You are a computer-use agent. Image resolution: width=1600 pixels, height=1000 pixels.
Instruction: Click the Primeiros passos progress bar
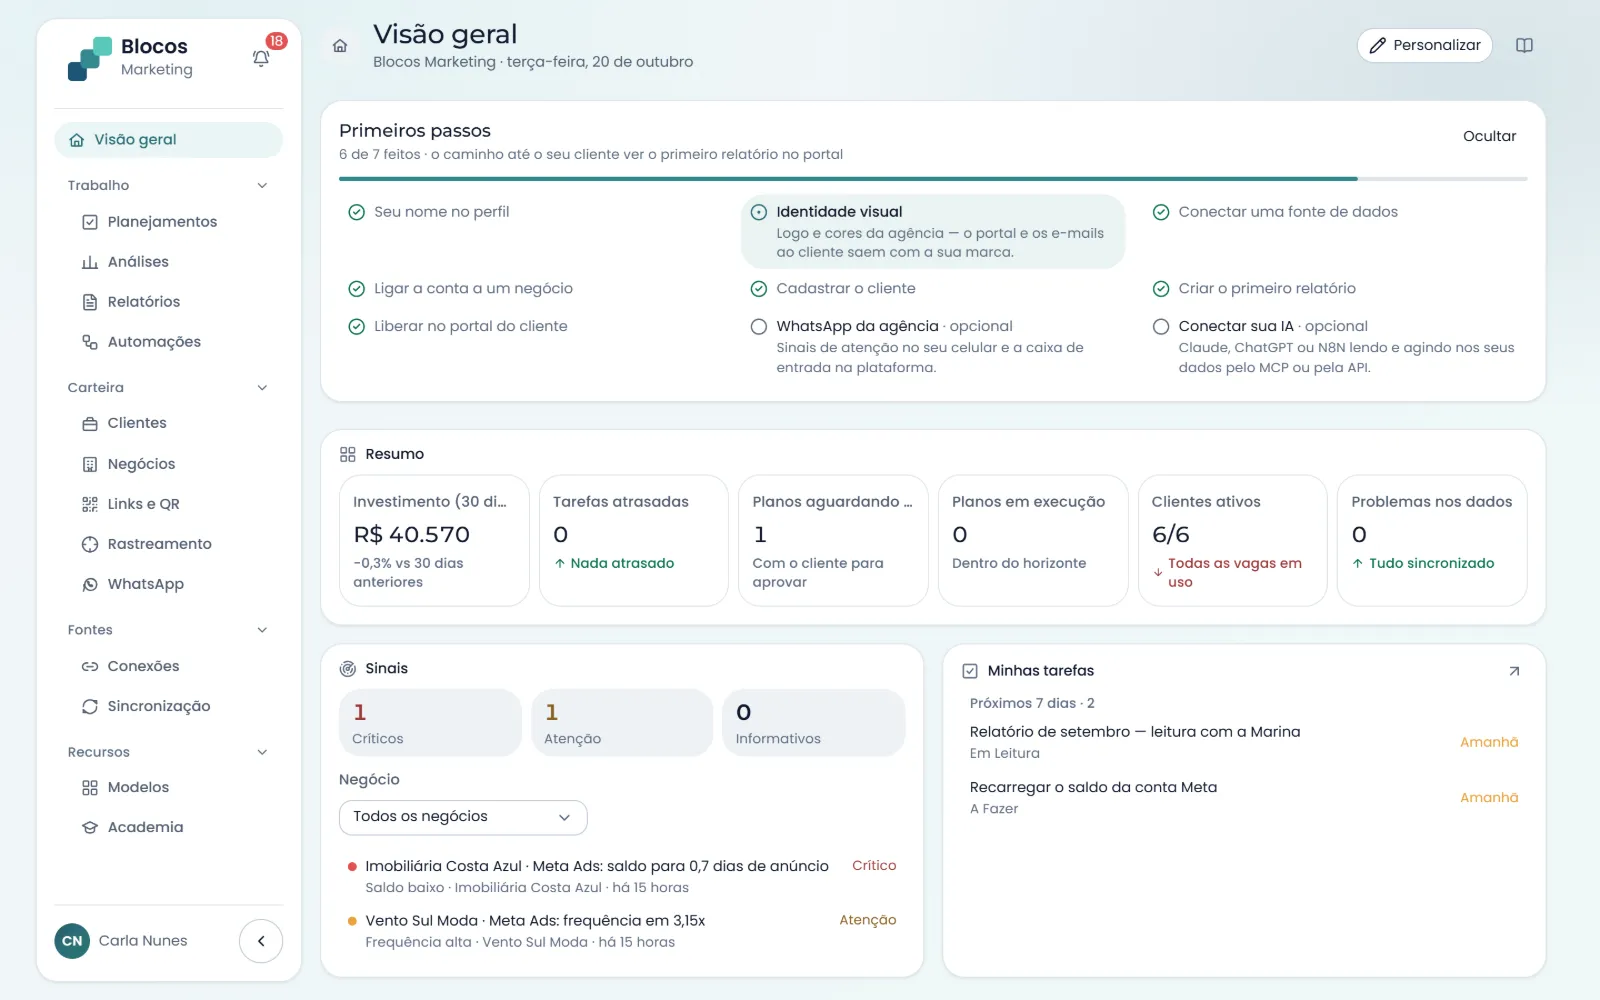coord(933,179)
